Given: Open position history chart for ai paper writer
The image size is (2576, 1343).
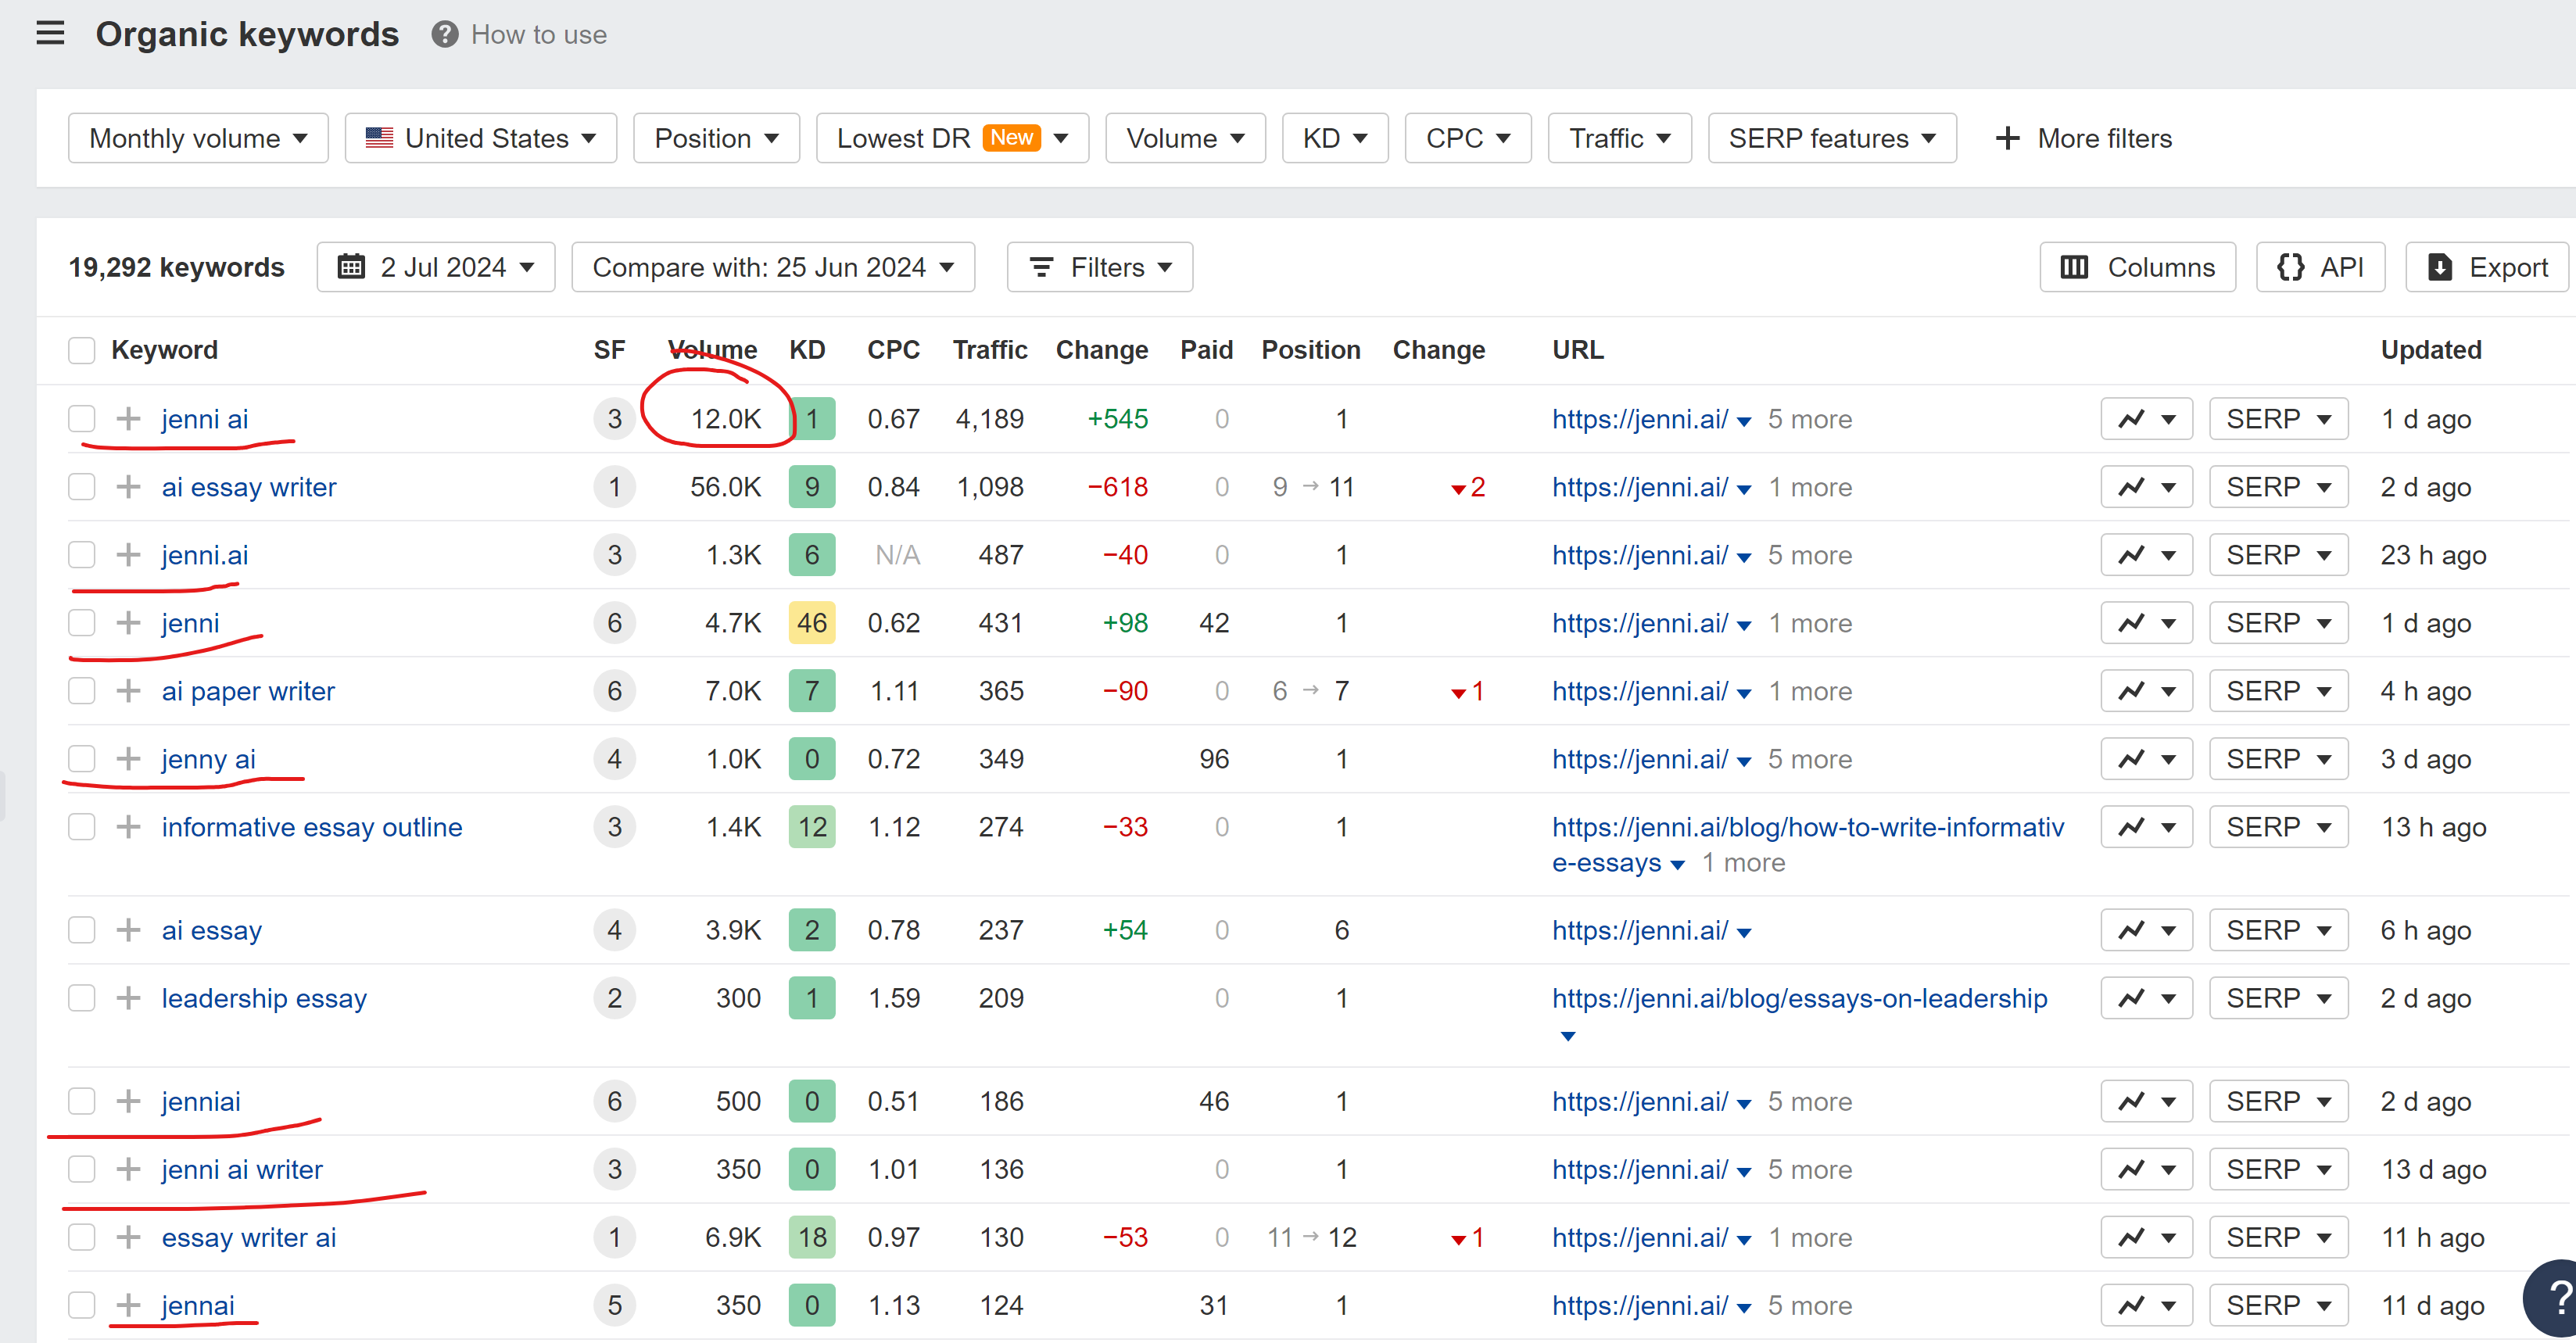Looking at the screenshot, I should point(2146,691).
